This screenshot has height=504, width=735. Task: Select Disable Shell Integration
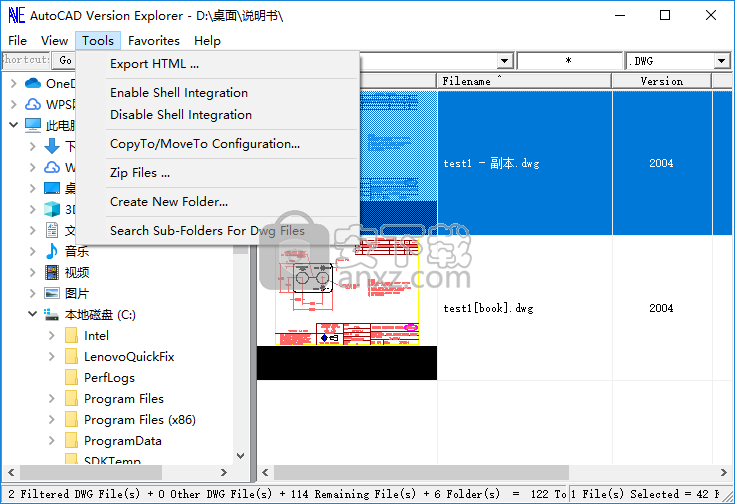(x=218, y=115)
